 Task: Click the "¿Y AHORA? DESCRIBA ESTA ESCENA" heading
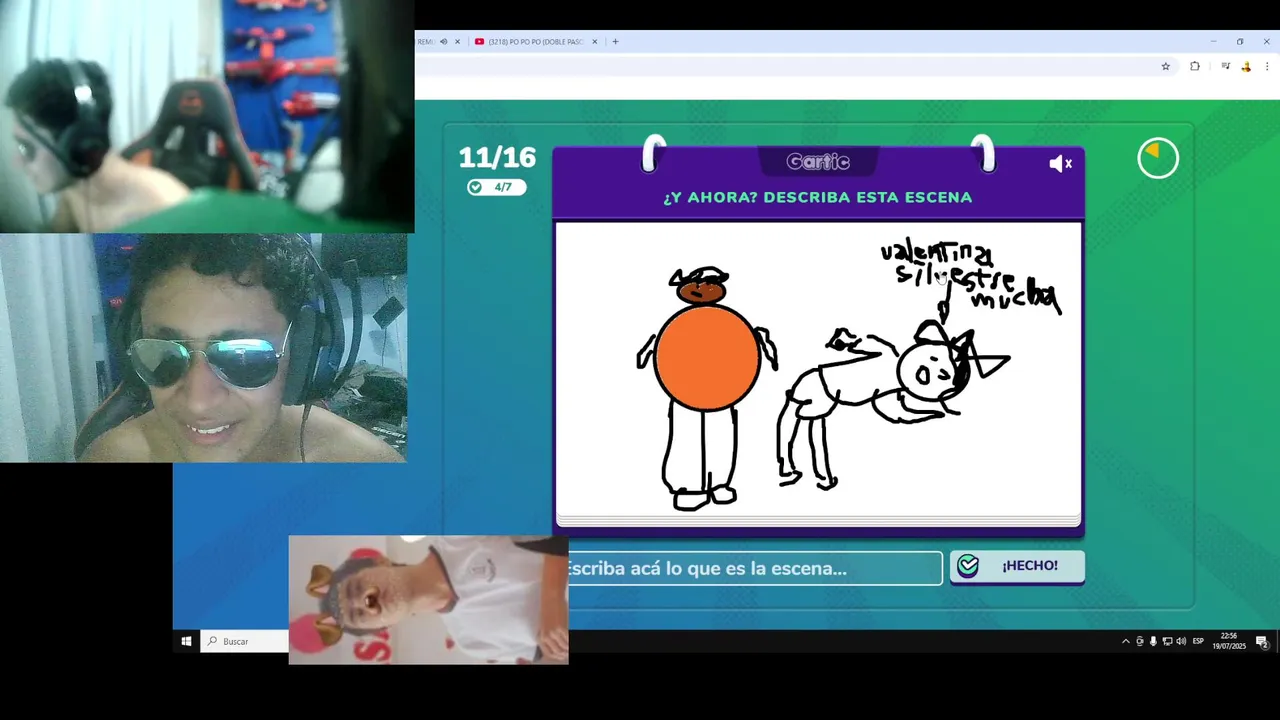click(x=818, y=197)
